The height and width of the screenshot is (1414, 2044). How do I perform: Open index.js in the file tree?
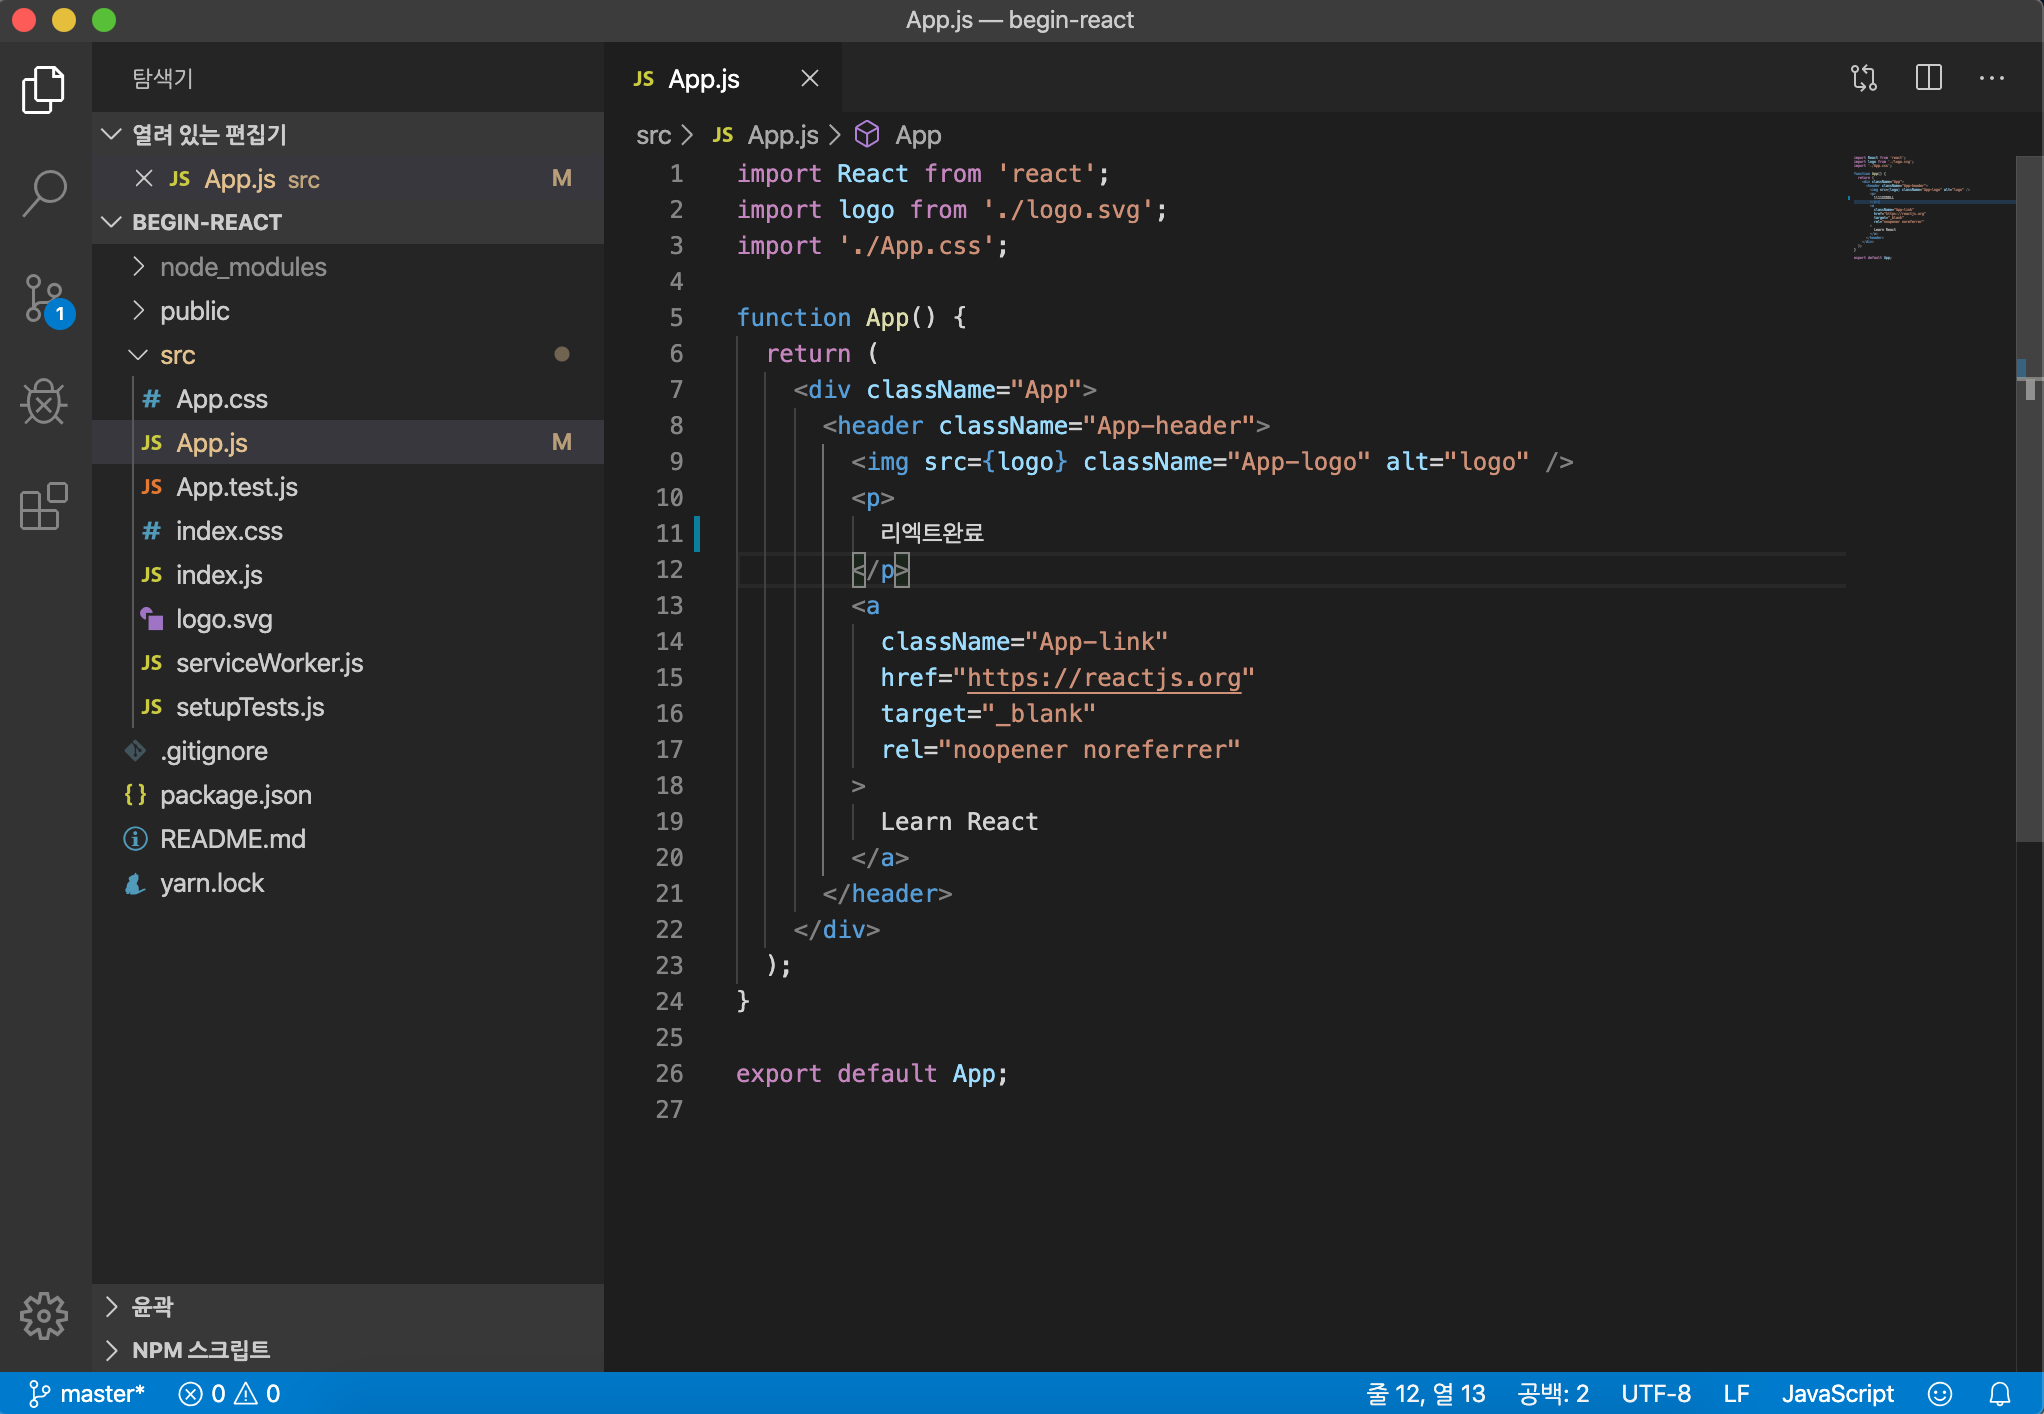point(219,575)
